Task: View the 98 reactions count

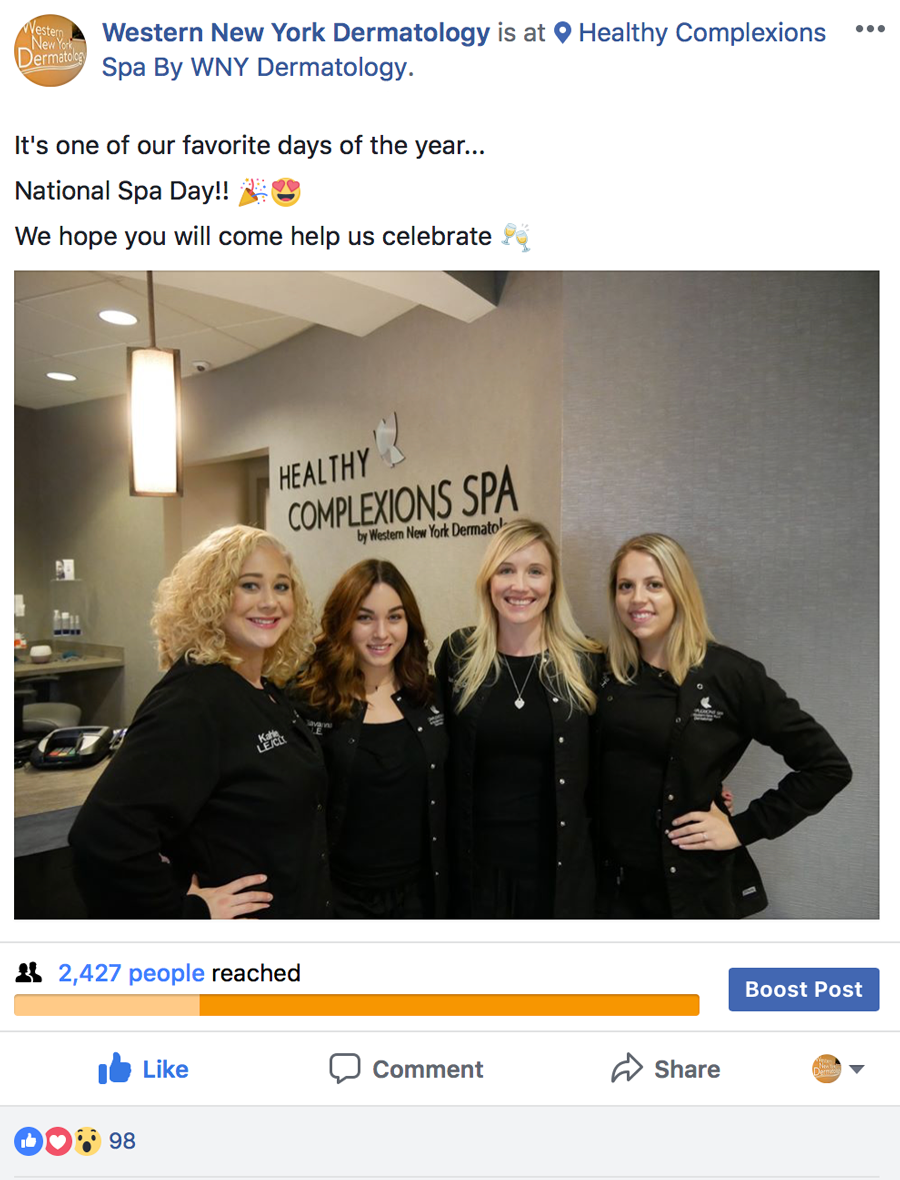Action: pyautogui.click(x=122, y=1141)
